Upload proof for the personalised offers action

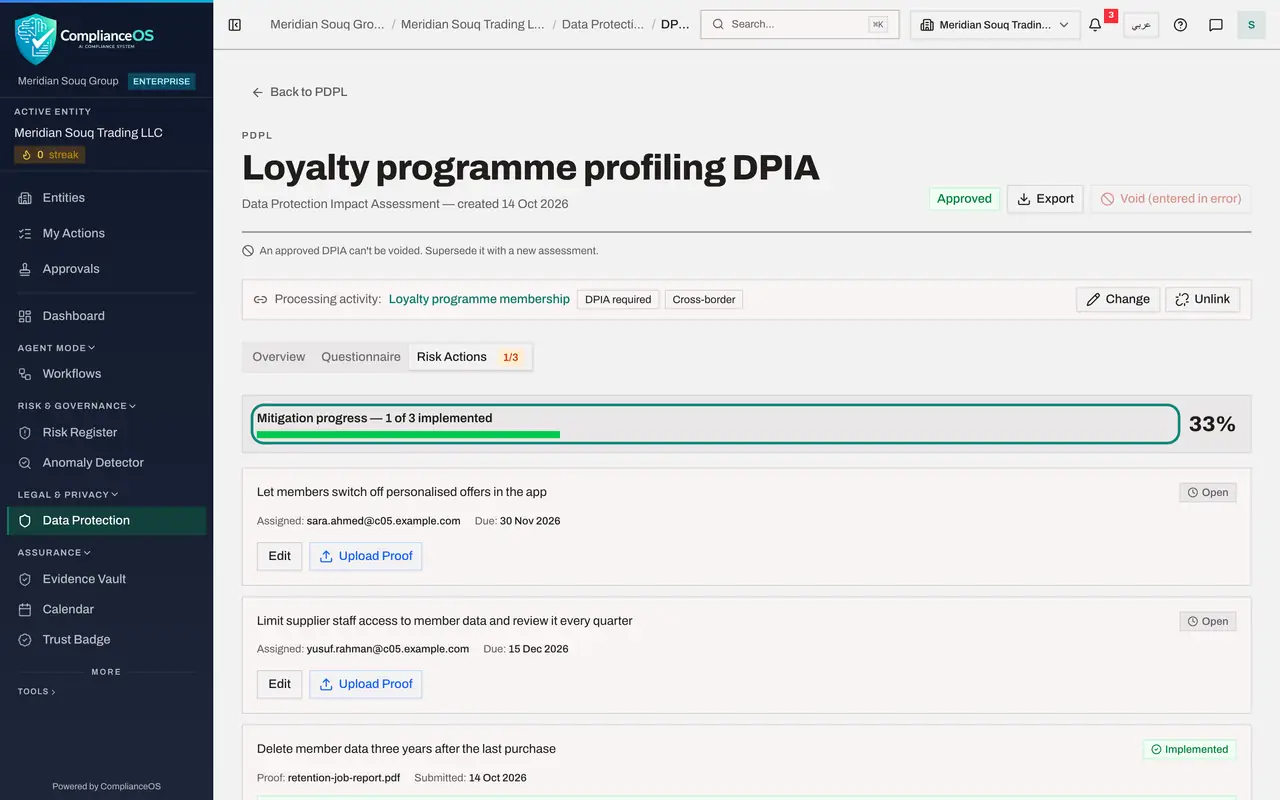(365, 556)
